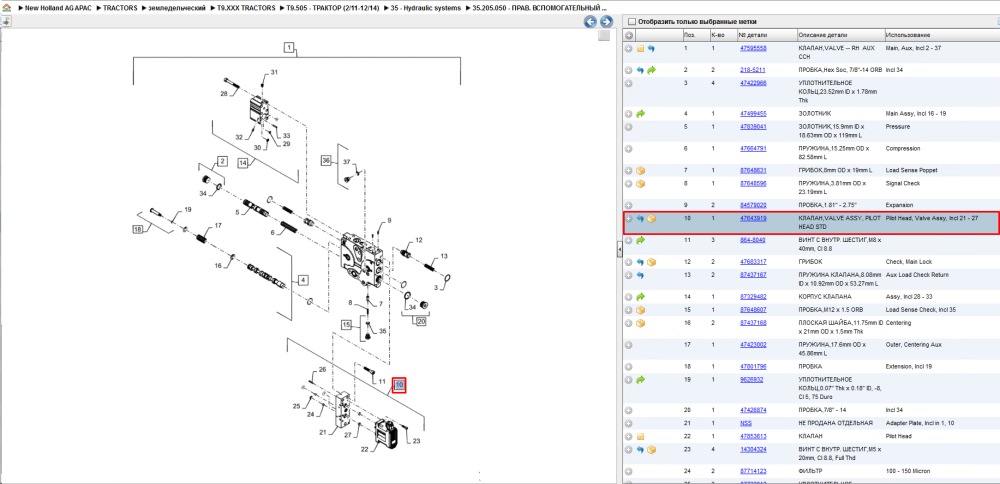Screen dimensions: 1000x484
Task: Click the blue arrow icon on row 23
Action: (x=640, y=450)
